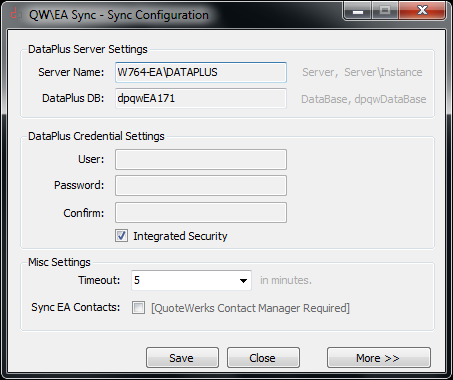Click the QuoteWerks Contact Manager Required text
Image resolution: width=453 pixels, height=380 pixels.
click(250, 308)
